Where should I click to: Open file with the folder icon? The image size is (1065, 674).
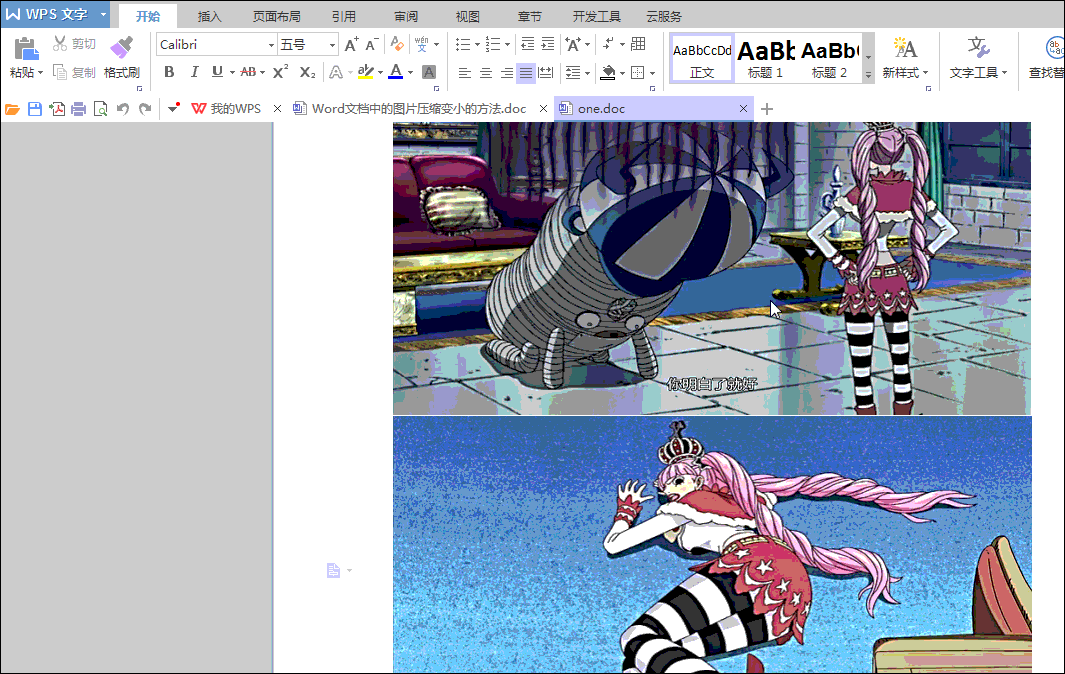click(x=12, y=109)
